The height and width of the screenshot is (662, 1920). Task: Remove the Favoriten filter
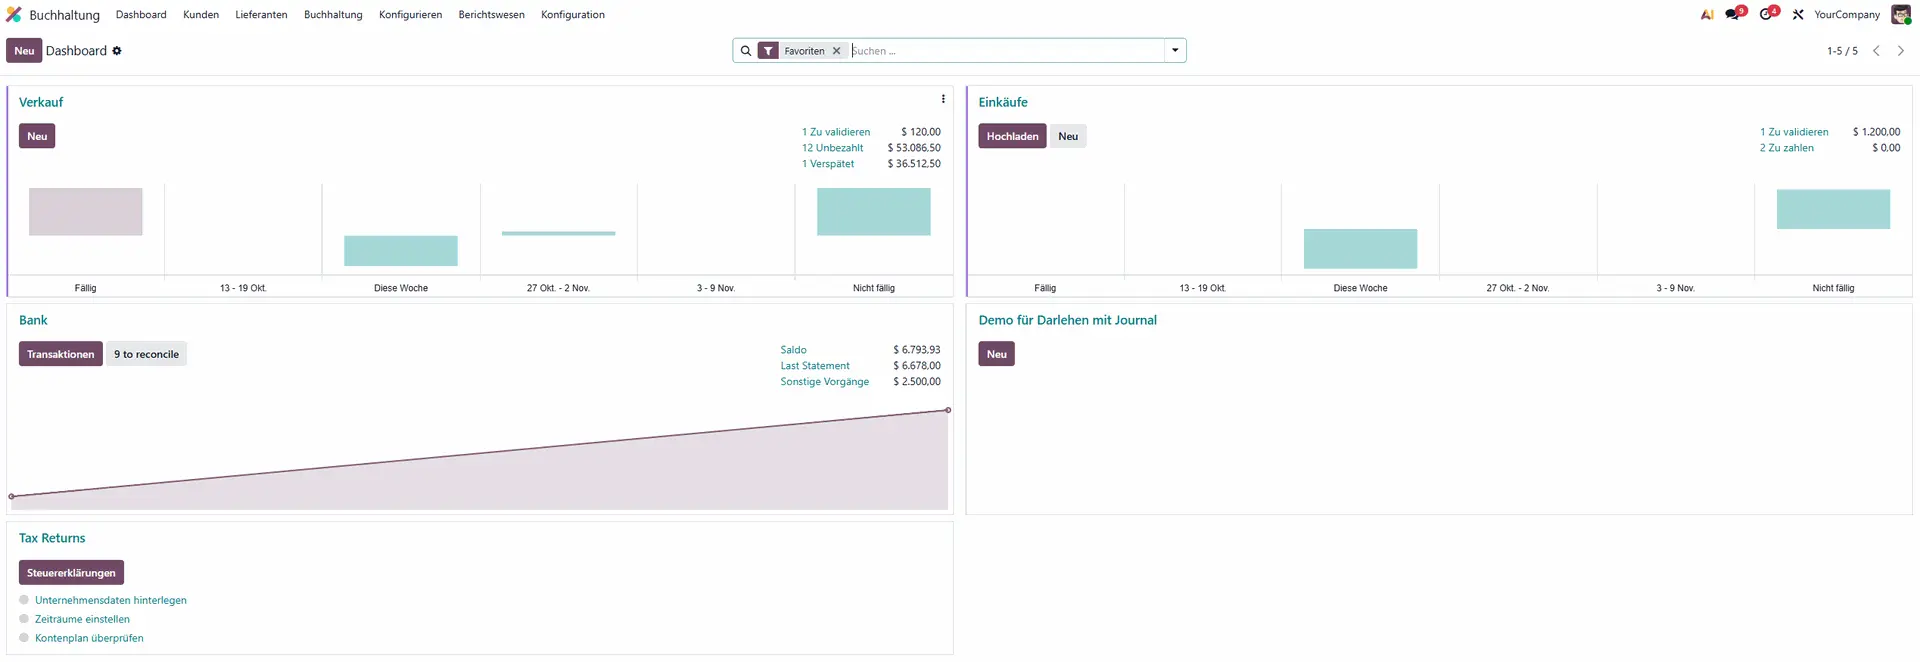click(x=837, y=51)
